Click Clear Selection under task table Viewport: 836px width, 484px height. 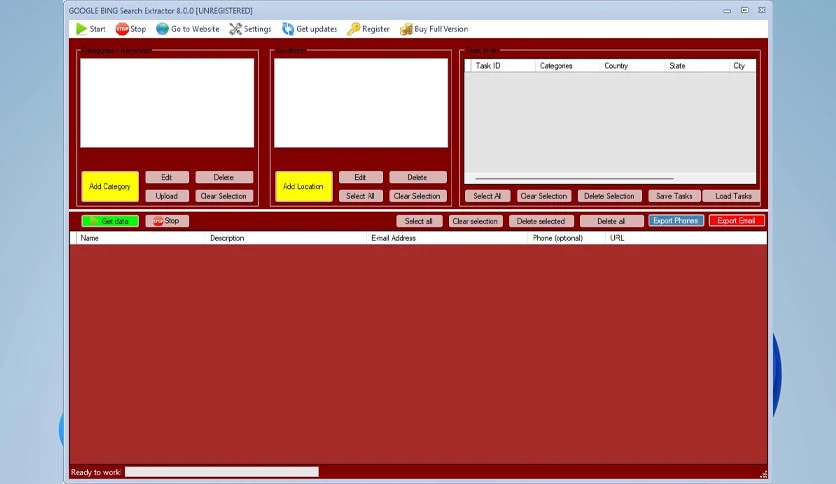[544, 196]
